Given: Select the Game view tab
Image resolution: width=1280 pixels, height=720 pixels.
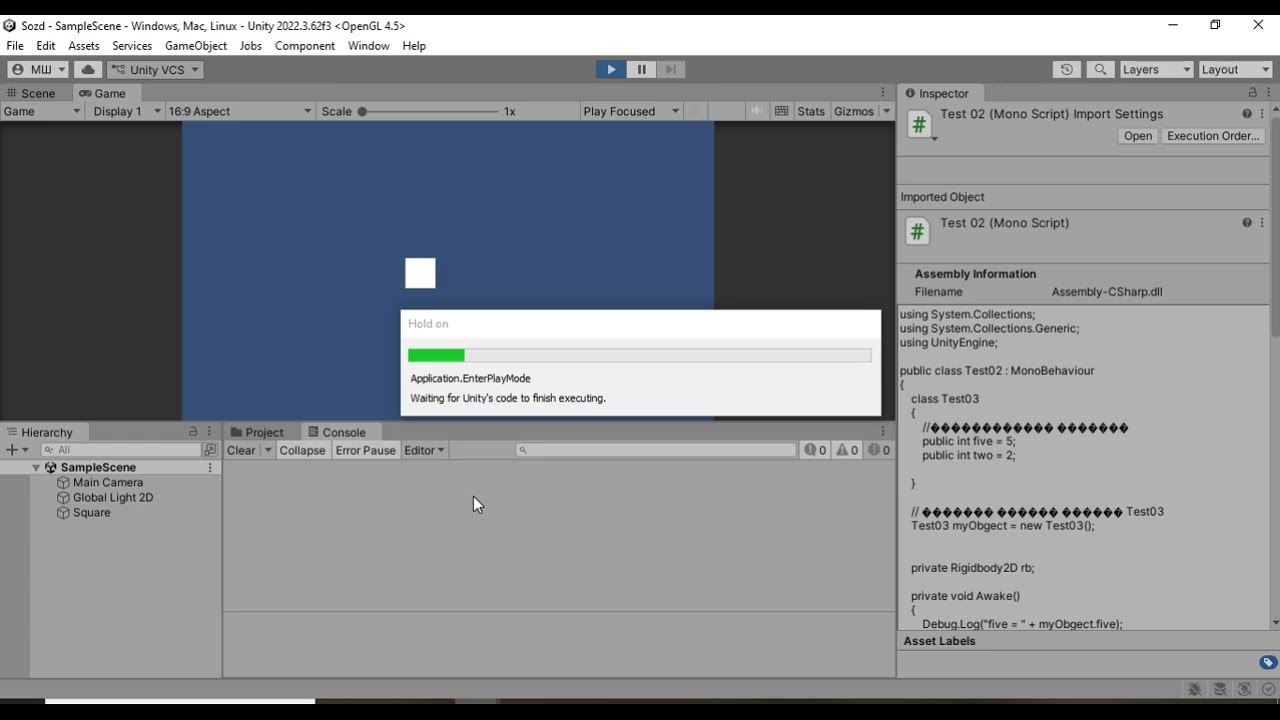Looking at the screenshot, I should click(x=103, y=93).
